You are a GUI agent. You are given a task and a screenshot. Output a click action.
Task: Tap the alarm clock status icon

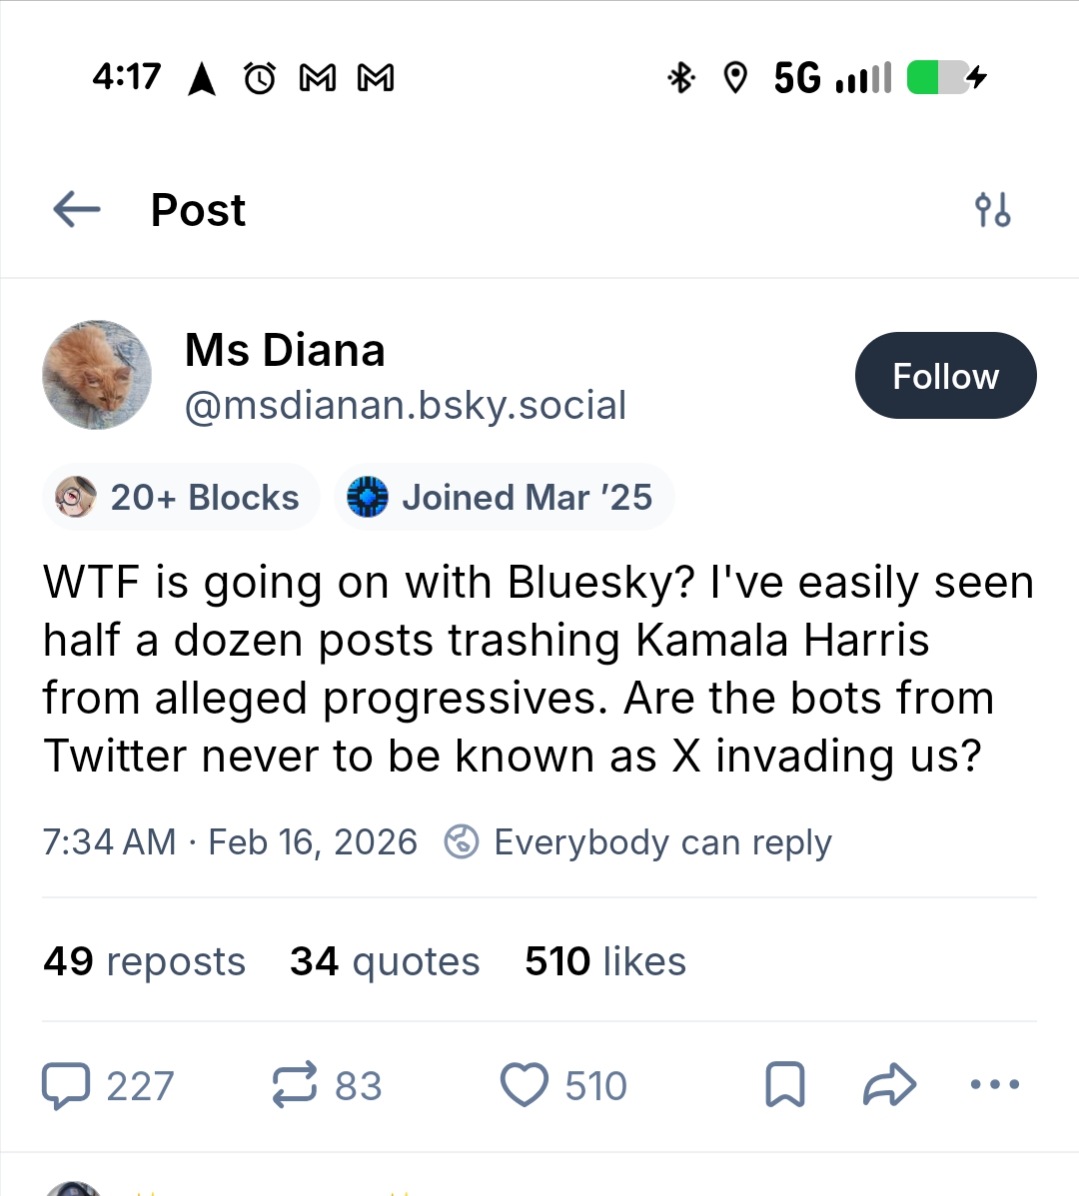coord(260,77)
